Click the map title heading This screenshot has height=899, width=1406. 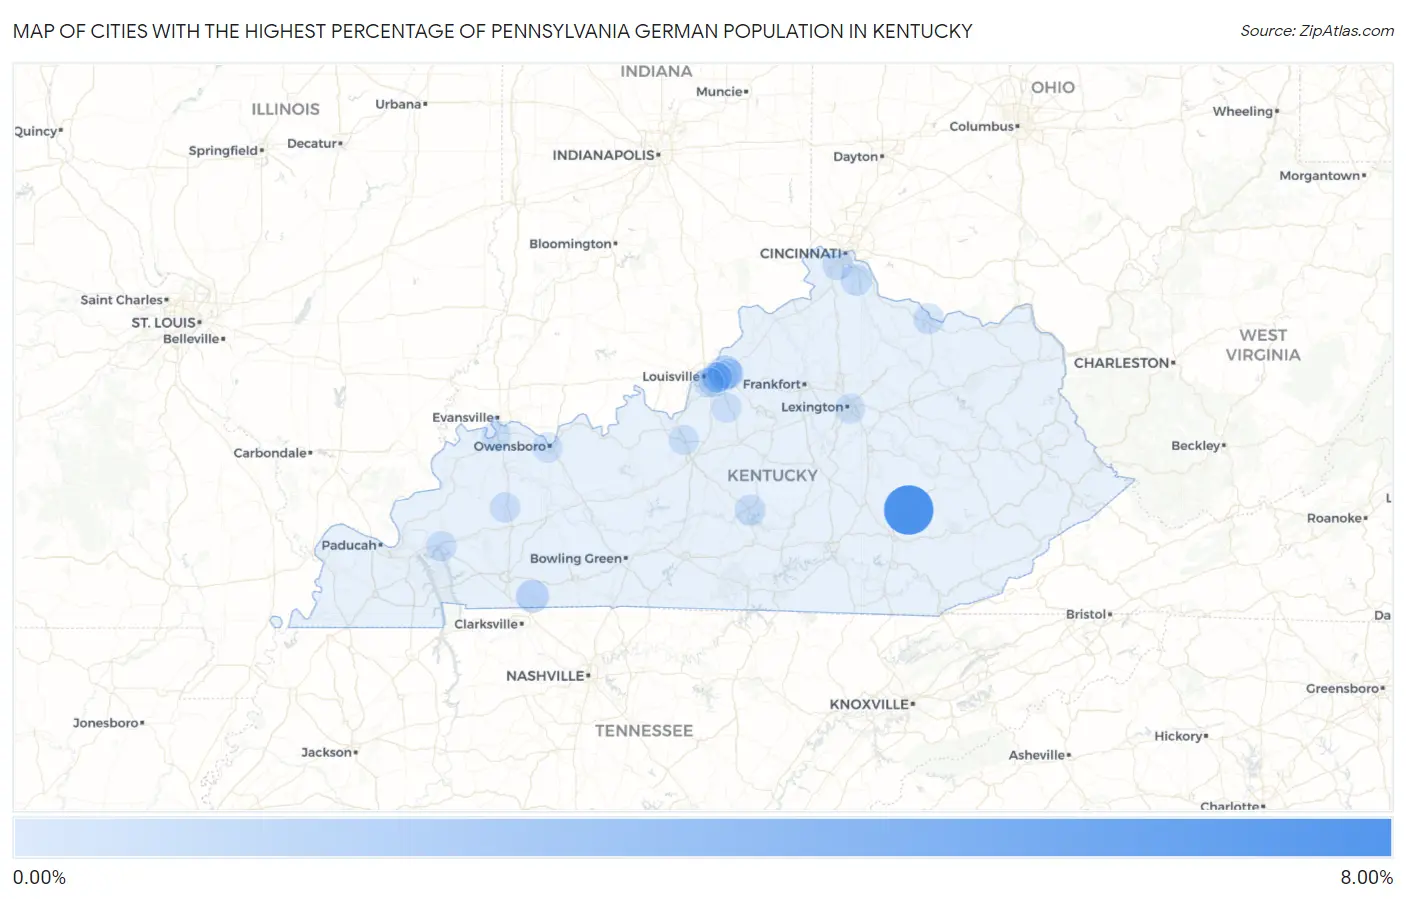493,31
